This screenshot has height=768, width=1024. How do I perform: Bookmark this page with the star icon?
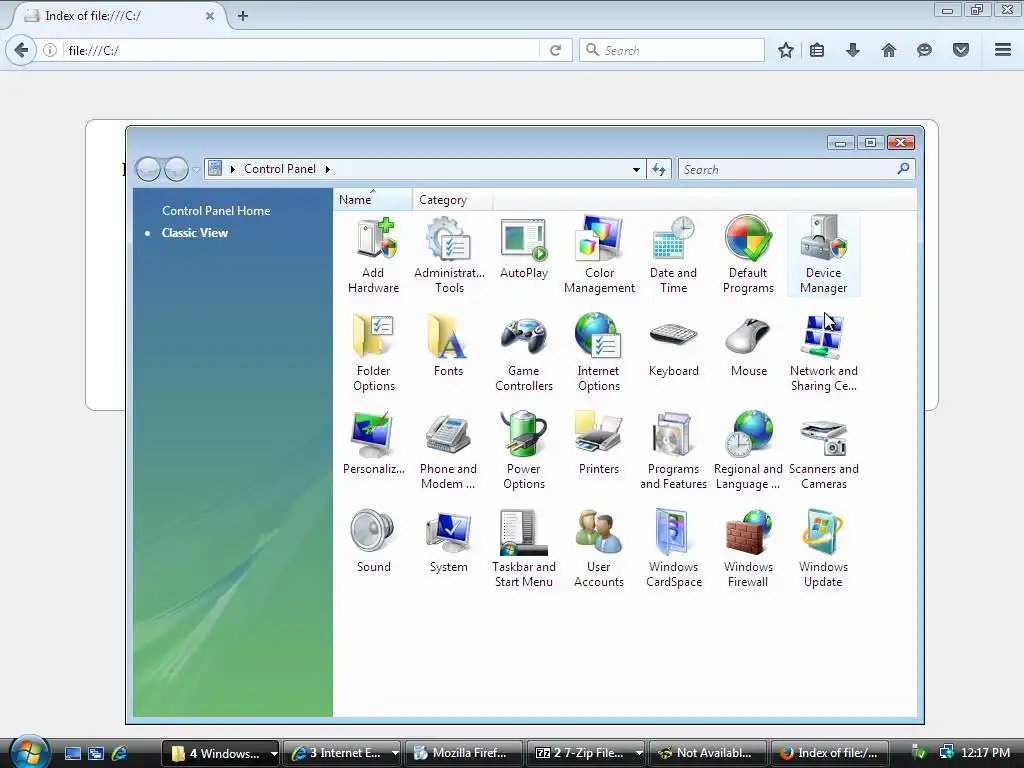click(786, 50)
